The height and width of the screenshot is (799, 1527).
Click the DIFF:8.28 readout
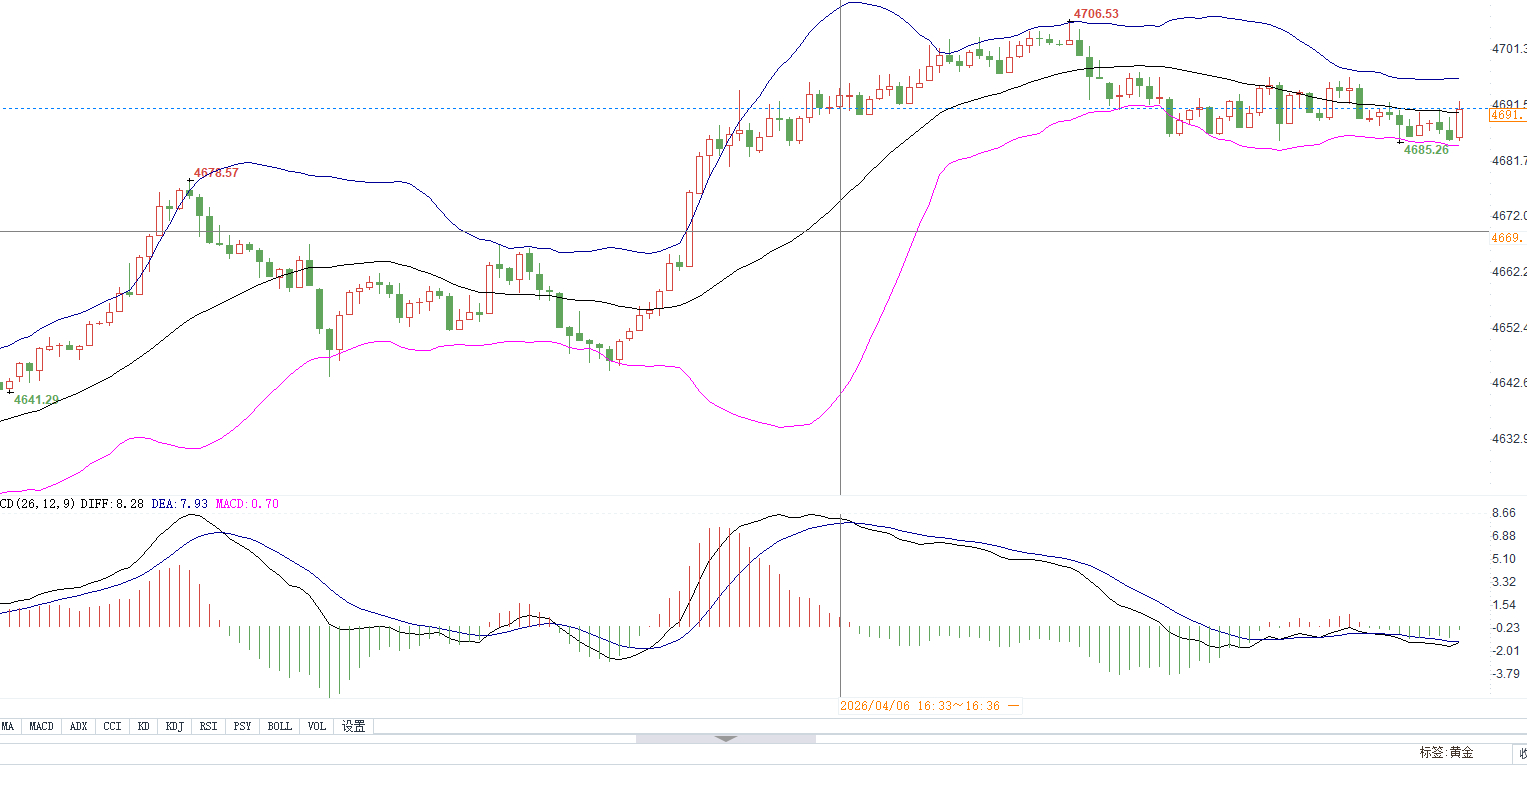[x=112, y=504]
